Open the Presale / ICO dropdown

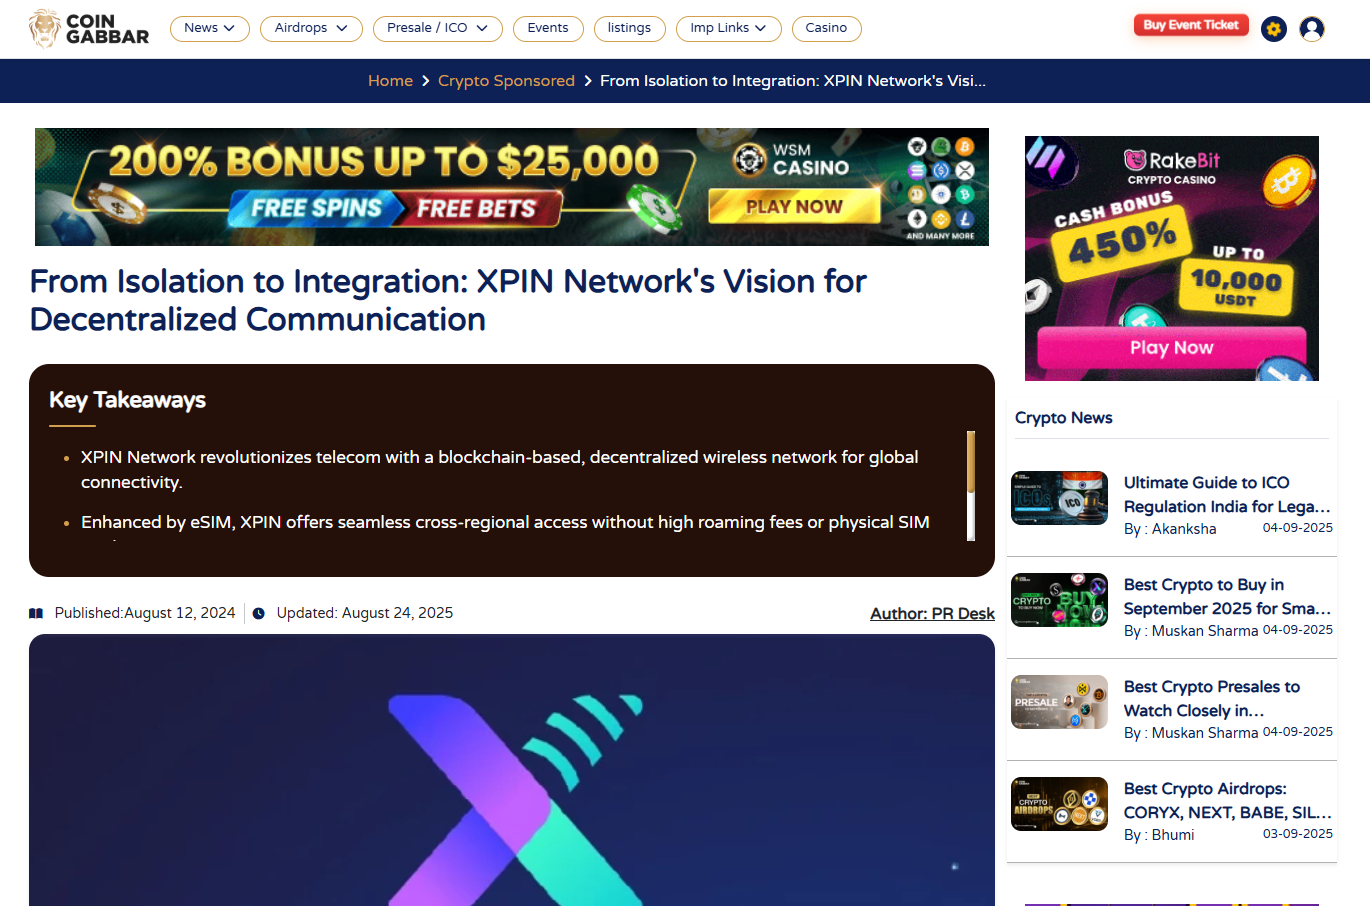(x=437, y=28)
